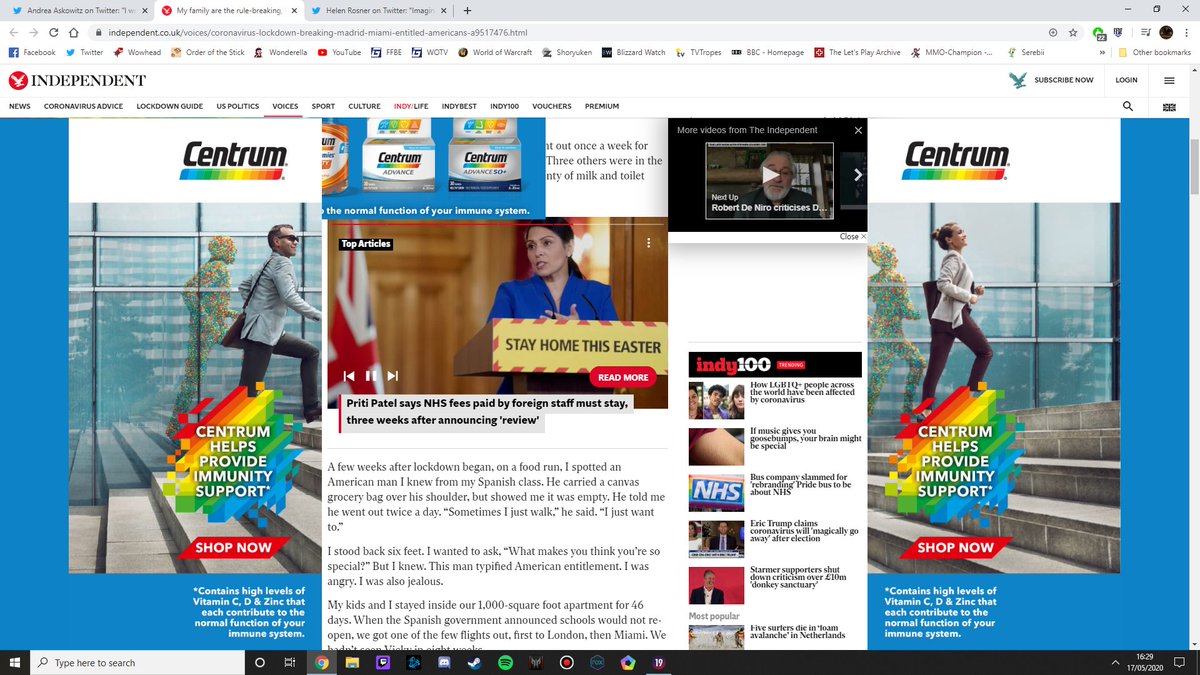Open Twitch from the taskbar
1200x675 pixels.
[382, 662]
